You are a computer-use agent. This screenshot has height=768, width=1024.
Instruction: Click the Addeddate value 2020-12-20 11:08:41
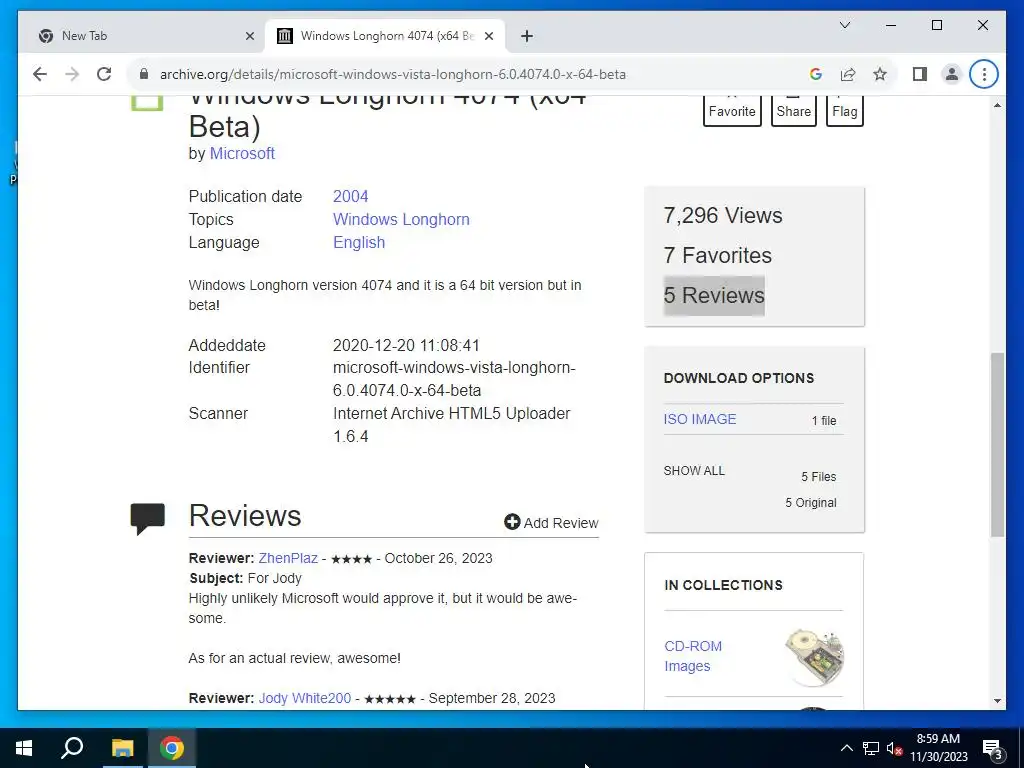[406, 345]
